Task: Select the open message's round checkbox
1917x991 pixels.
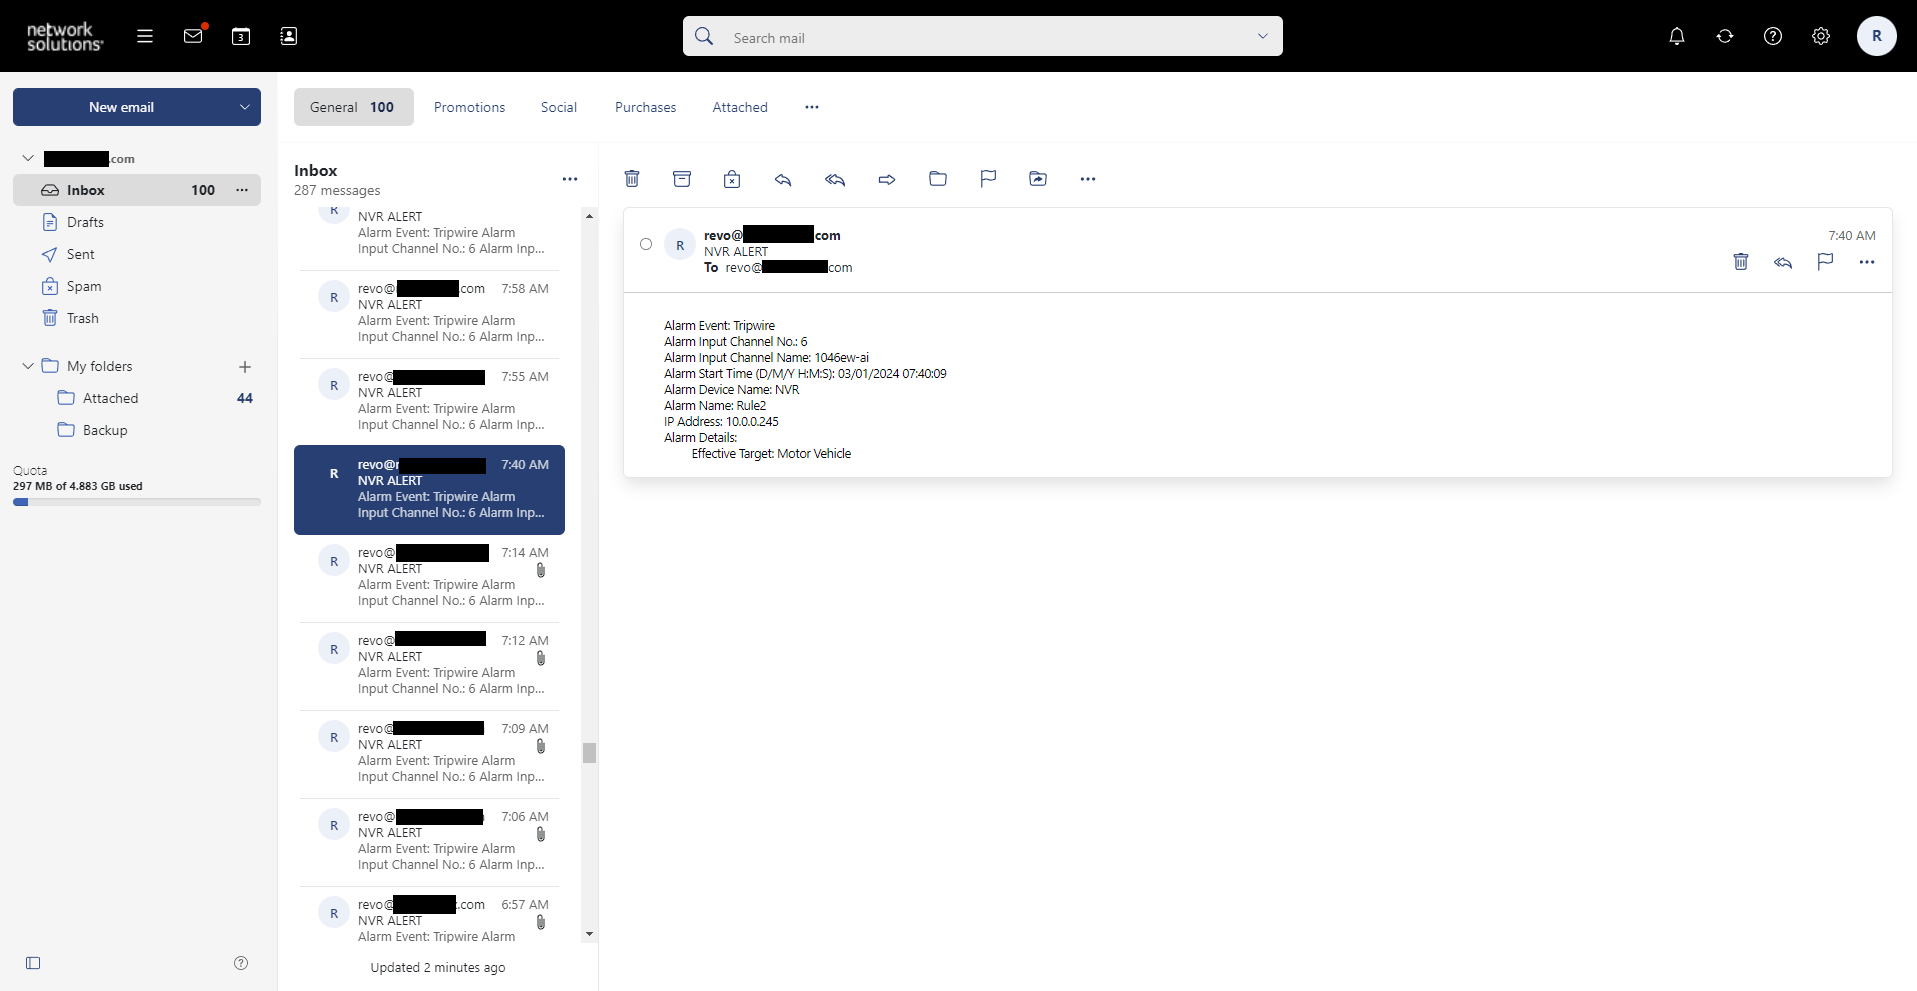Action: [x=646, y=244]
